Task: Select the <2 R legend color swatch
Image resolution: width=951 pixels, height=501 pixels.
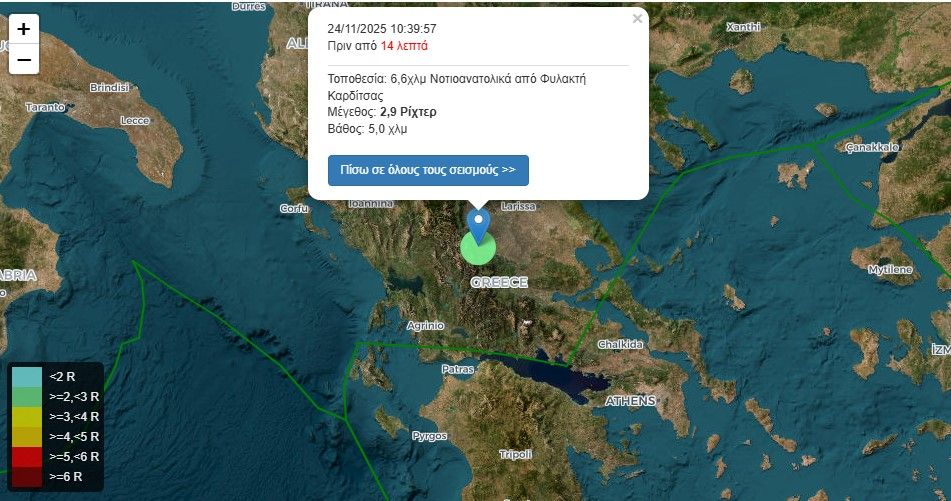Action: pos(27,377)
